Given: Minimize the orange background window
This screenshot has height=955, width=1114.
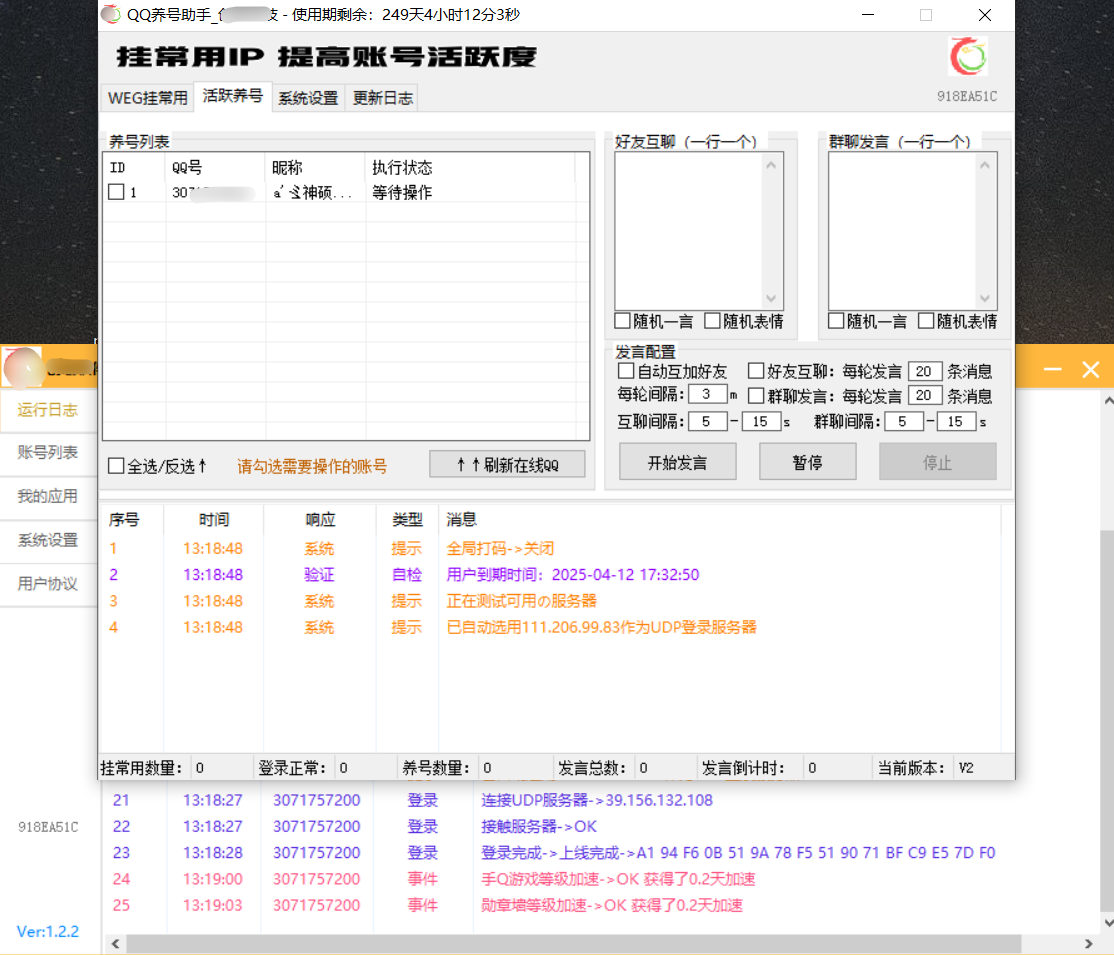Looking at the screenshot, I should click(1053, 369).
